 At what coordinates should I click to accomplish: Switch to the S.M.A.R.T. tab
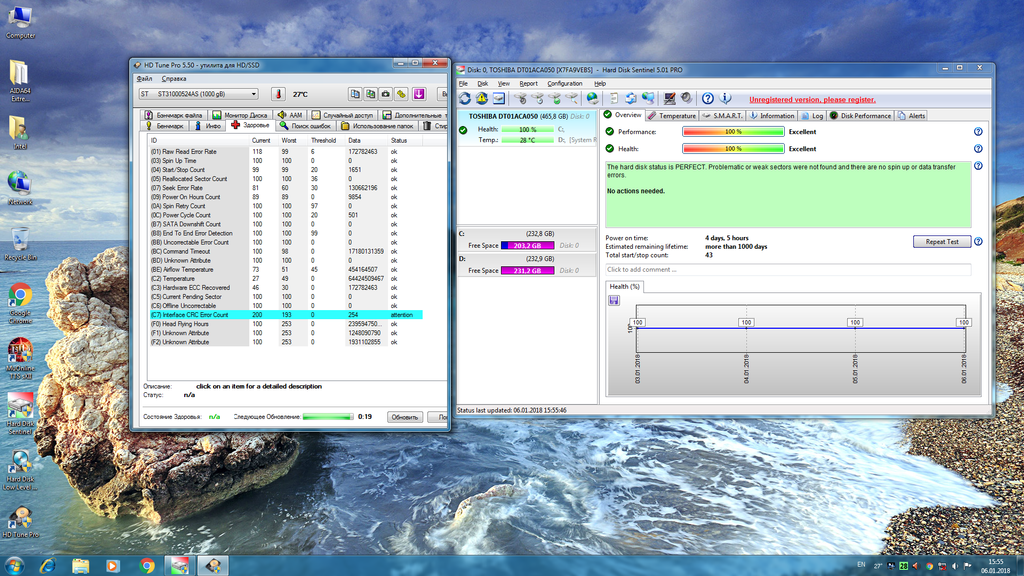(726, 116)
